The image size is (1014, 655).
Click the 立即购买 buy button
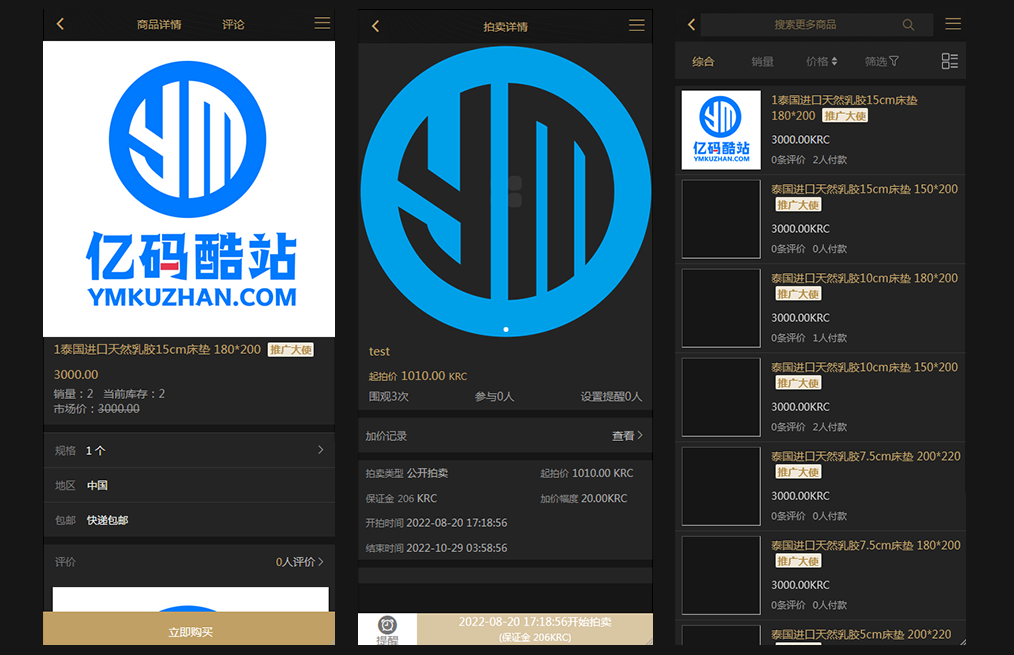pos(189,628)
